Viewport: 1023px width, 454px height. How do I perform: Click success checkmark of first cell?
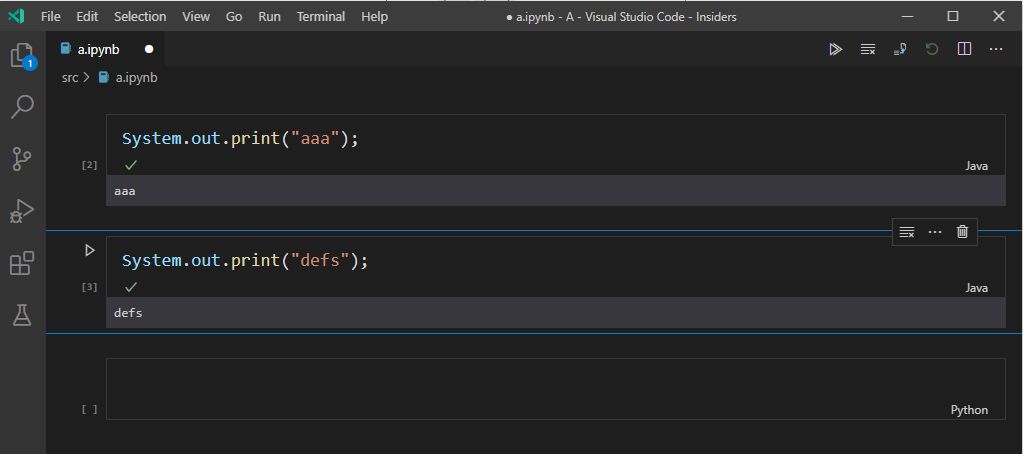[131, 166]
